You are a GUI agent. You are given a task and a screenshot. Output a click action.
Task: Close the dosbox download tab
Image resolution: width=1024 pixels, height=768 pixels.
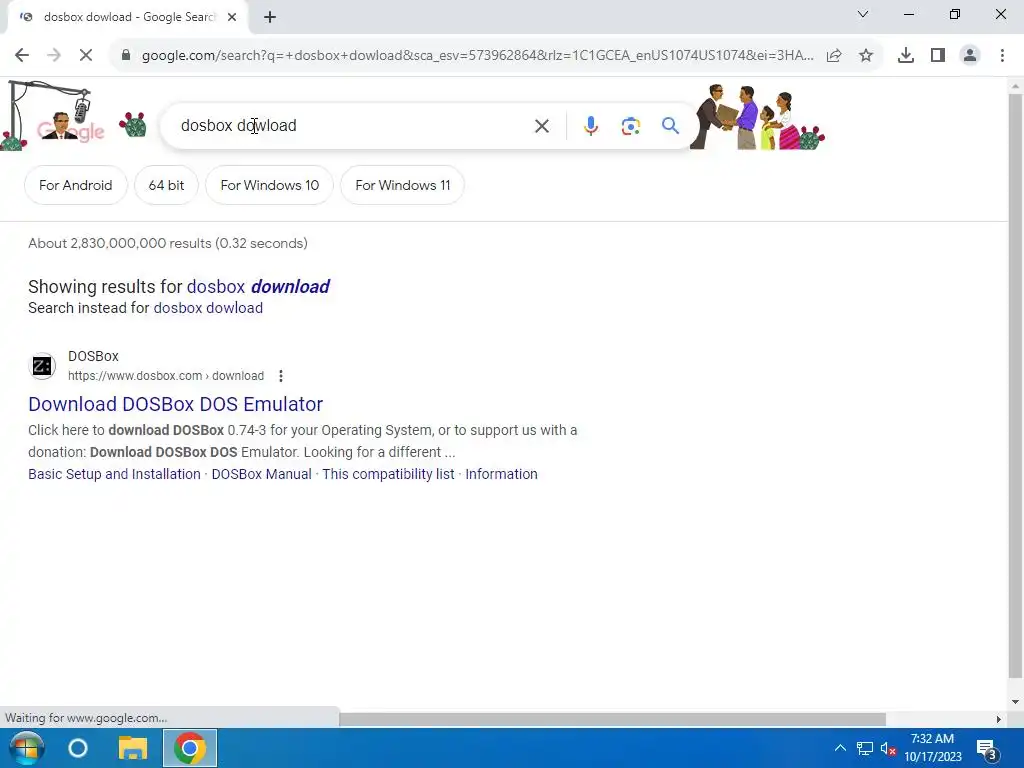pyautogui.click(x=232, y=18)
